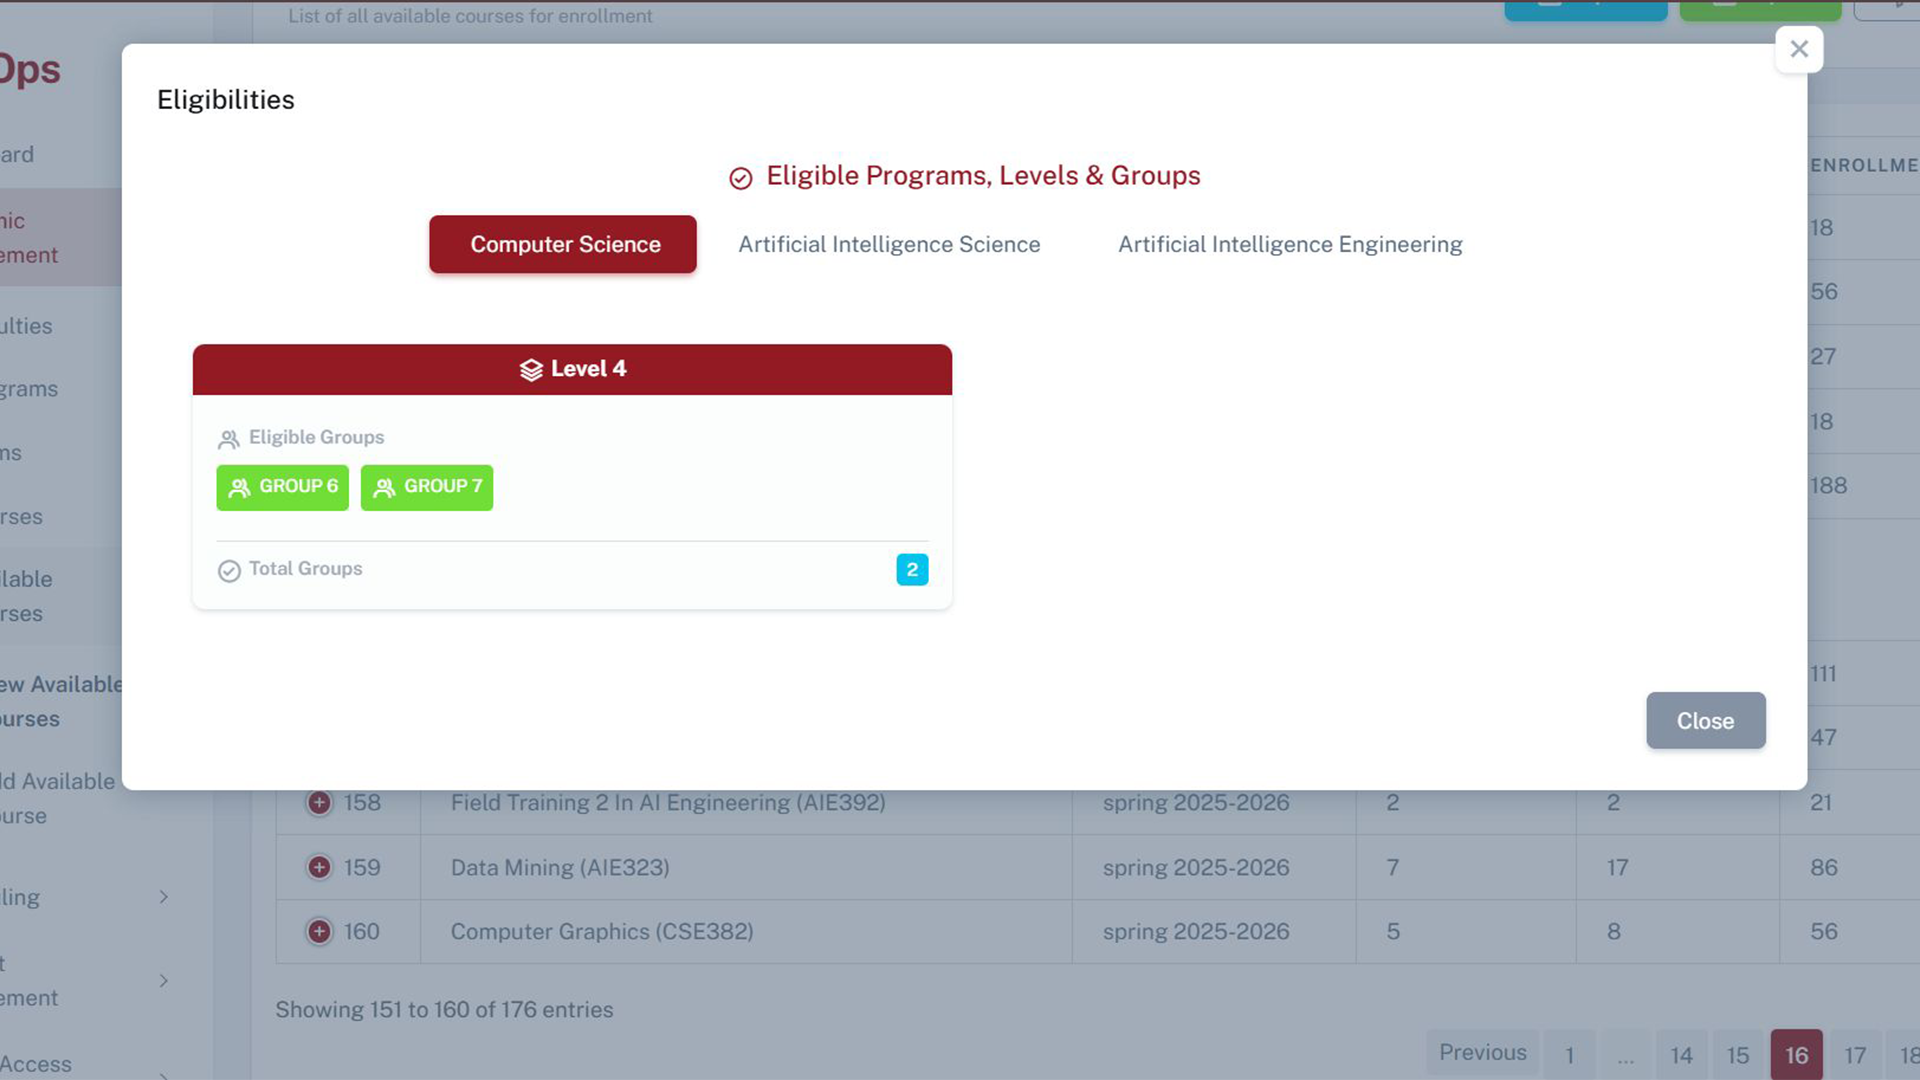Viewport: 1920px width, 1080px height.
Task: Go to pagination page 14
Action: [x=1681, y=1055]
